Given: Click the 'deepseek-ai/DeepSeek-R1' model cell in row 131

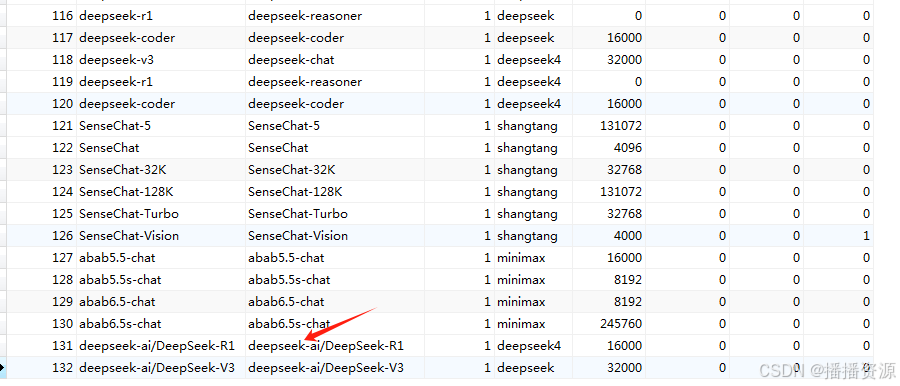Looking at the screenshot, I should 325,346.
